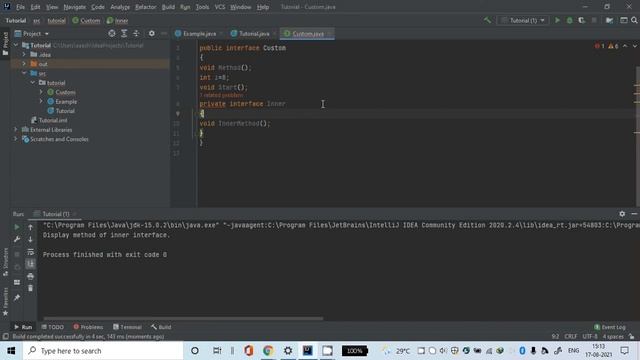Viewport: 640px width, 360px height.
Task: Collapse the src folder
Action: pos(24,73)
